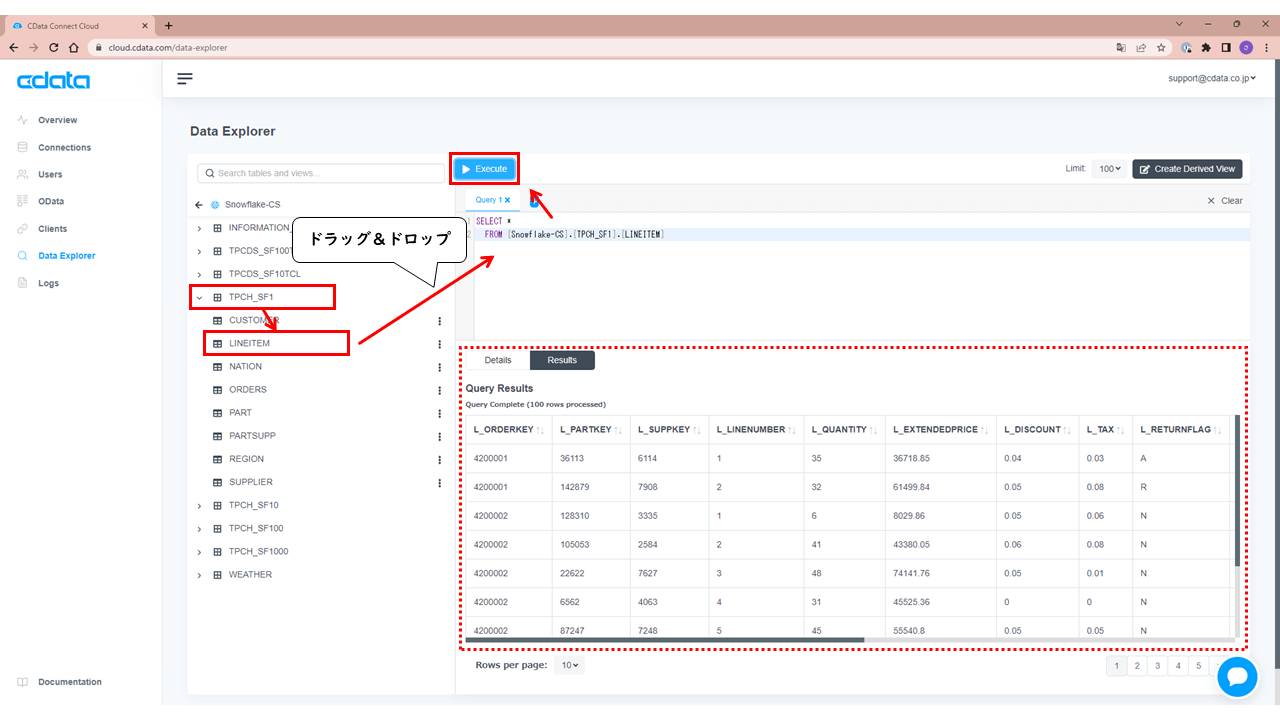This screenshot has height=720, width=1280.
Task: Go to results page 4
Action: click(1178, 665)
